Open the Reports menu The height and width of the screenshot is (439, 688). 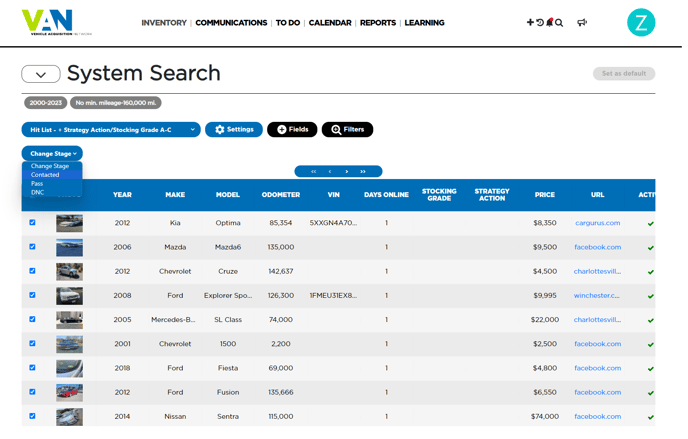coord(378,23)
